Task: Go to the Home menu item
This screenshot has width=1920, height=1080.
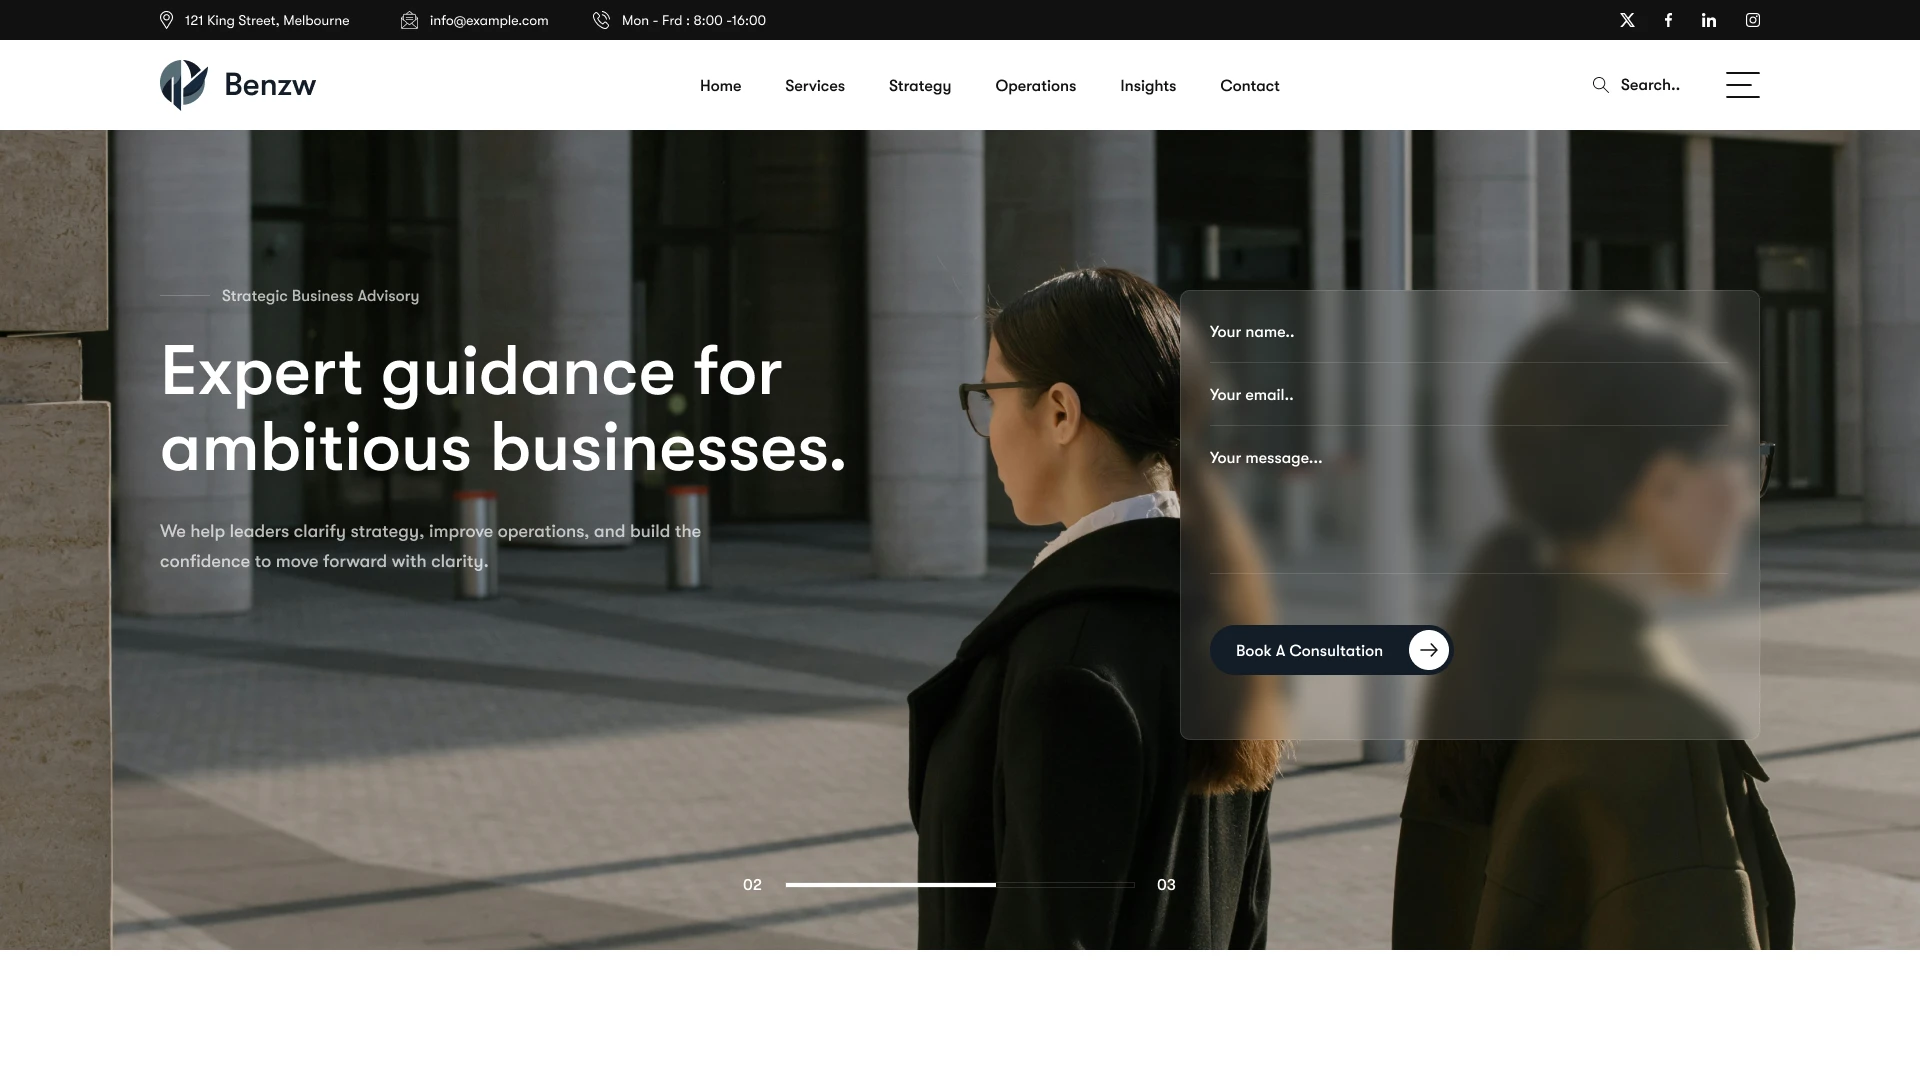Action: point(720,86)
